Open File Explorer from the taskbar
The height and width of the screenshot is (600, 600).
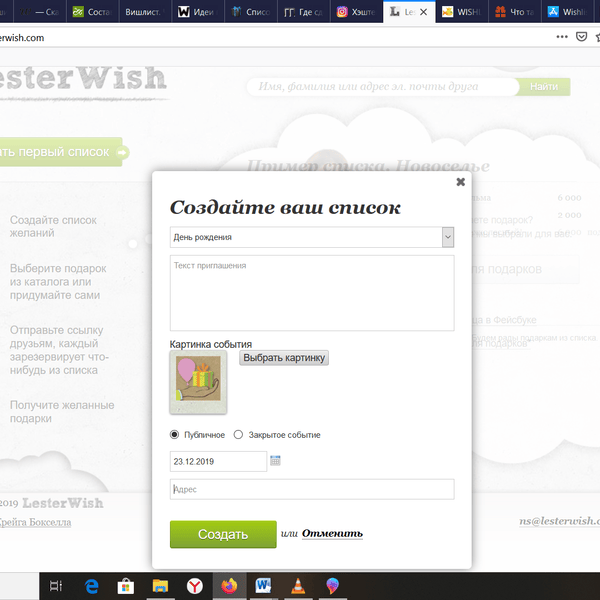click(160, 586)
